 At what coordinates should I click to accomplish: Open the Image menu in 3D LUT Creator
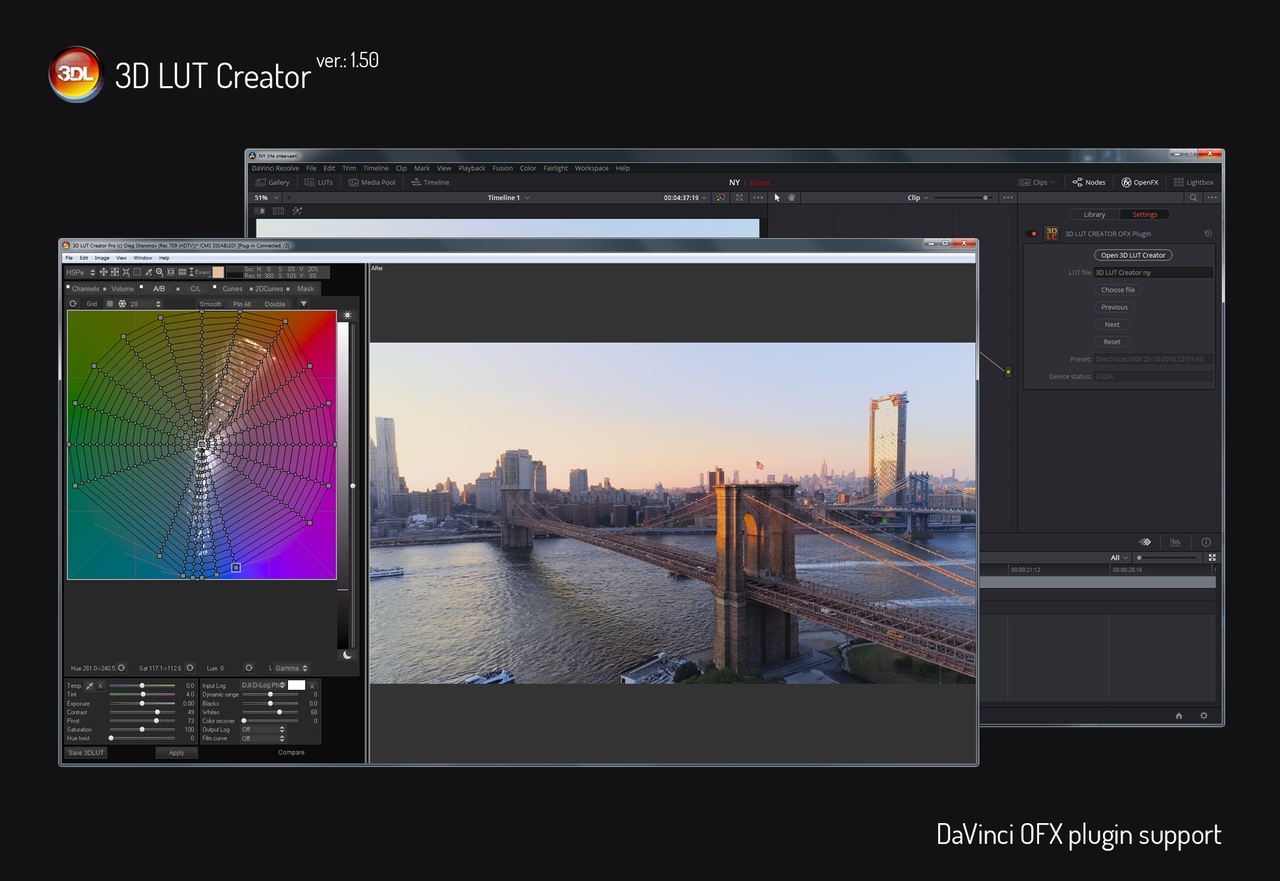(x=102, y=258)
